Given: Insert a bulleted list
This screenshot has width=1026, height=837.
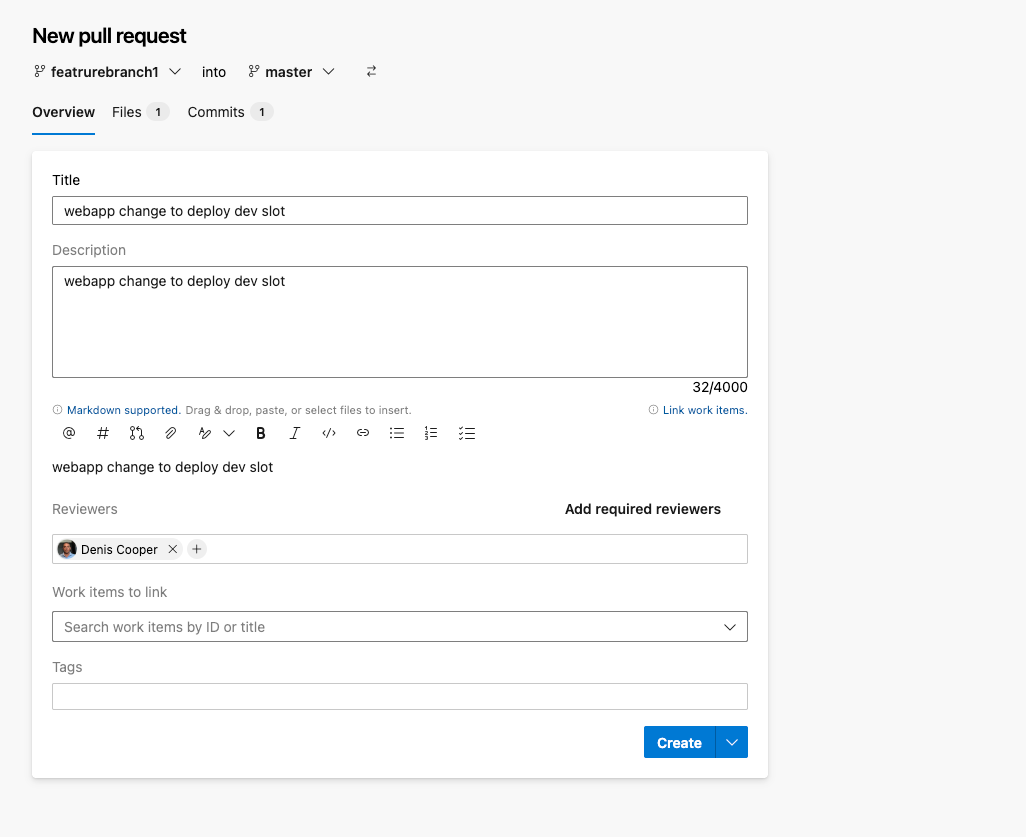Looking at the screenshot, I should (x=397, y=433).
